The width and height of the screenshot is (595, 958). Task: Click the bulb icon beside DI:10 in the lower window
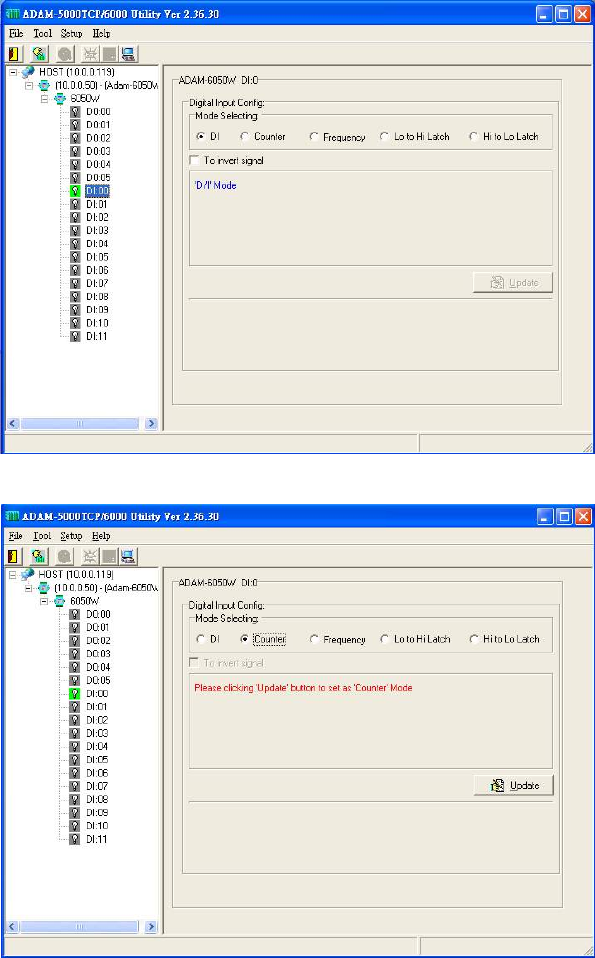[75, 826]
